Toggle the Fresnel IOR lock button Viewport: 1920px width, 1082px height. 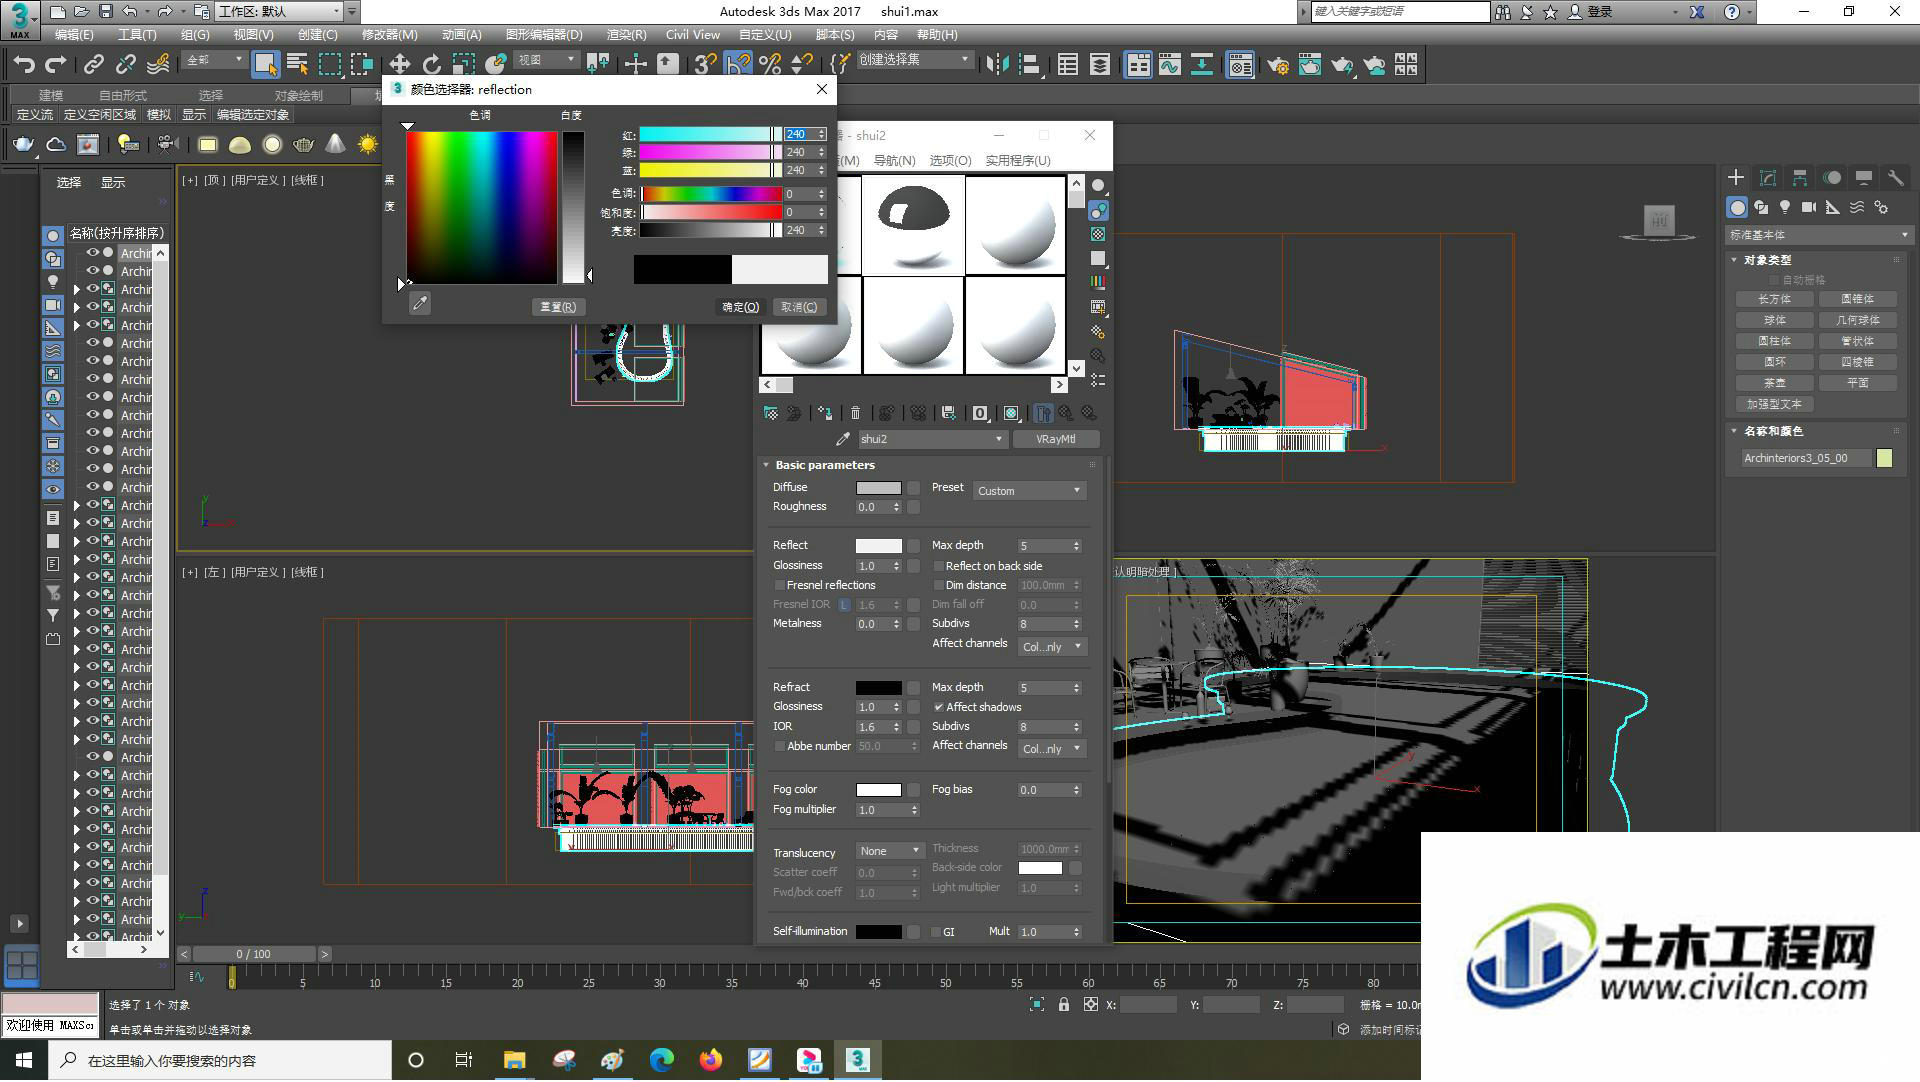[844, 605]
